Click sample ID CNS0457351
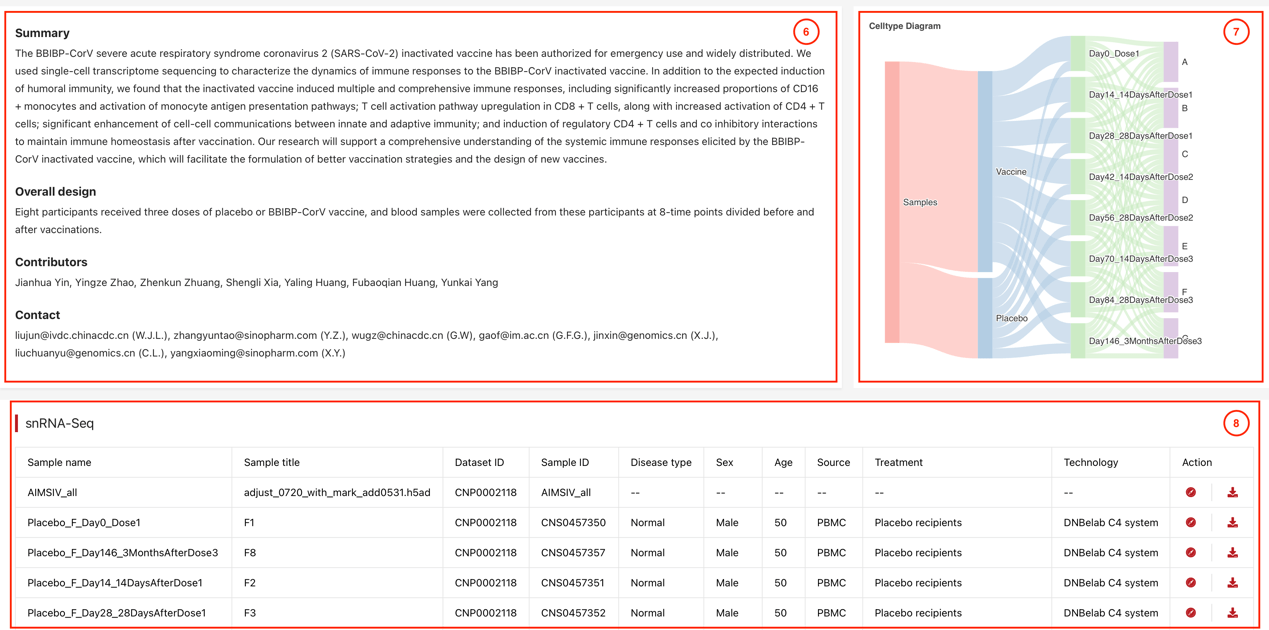The width and height of the screenshot is (1269, 630). (x=573, y=583)
